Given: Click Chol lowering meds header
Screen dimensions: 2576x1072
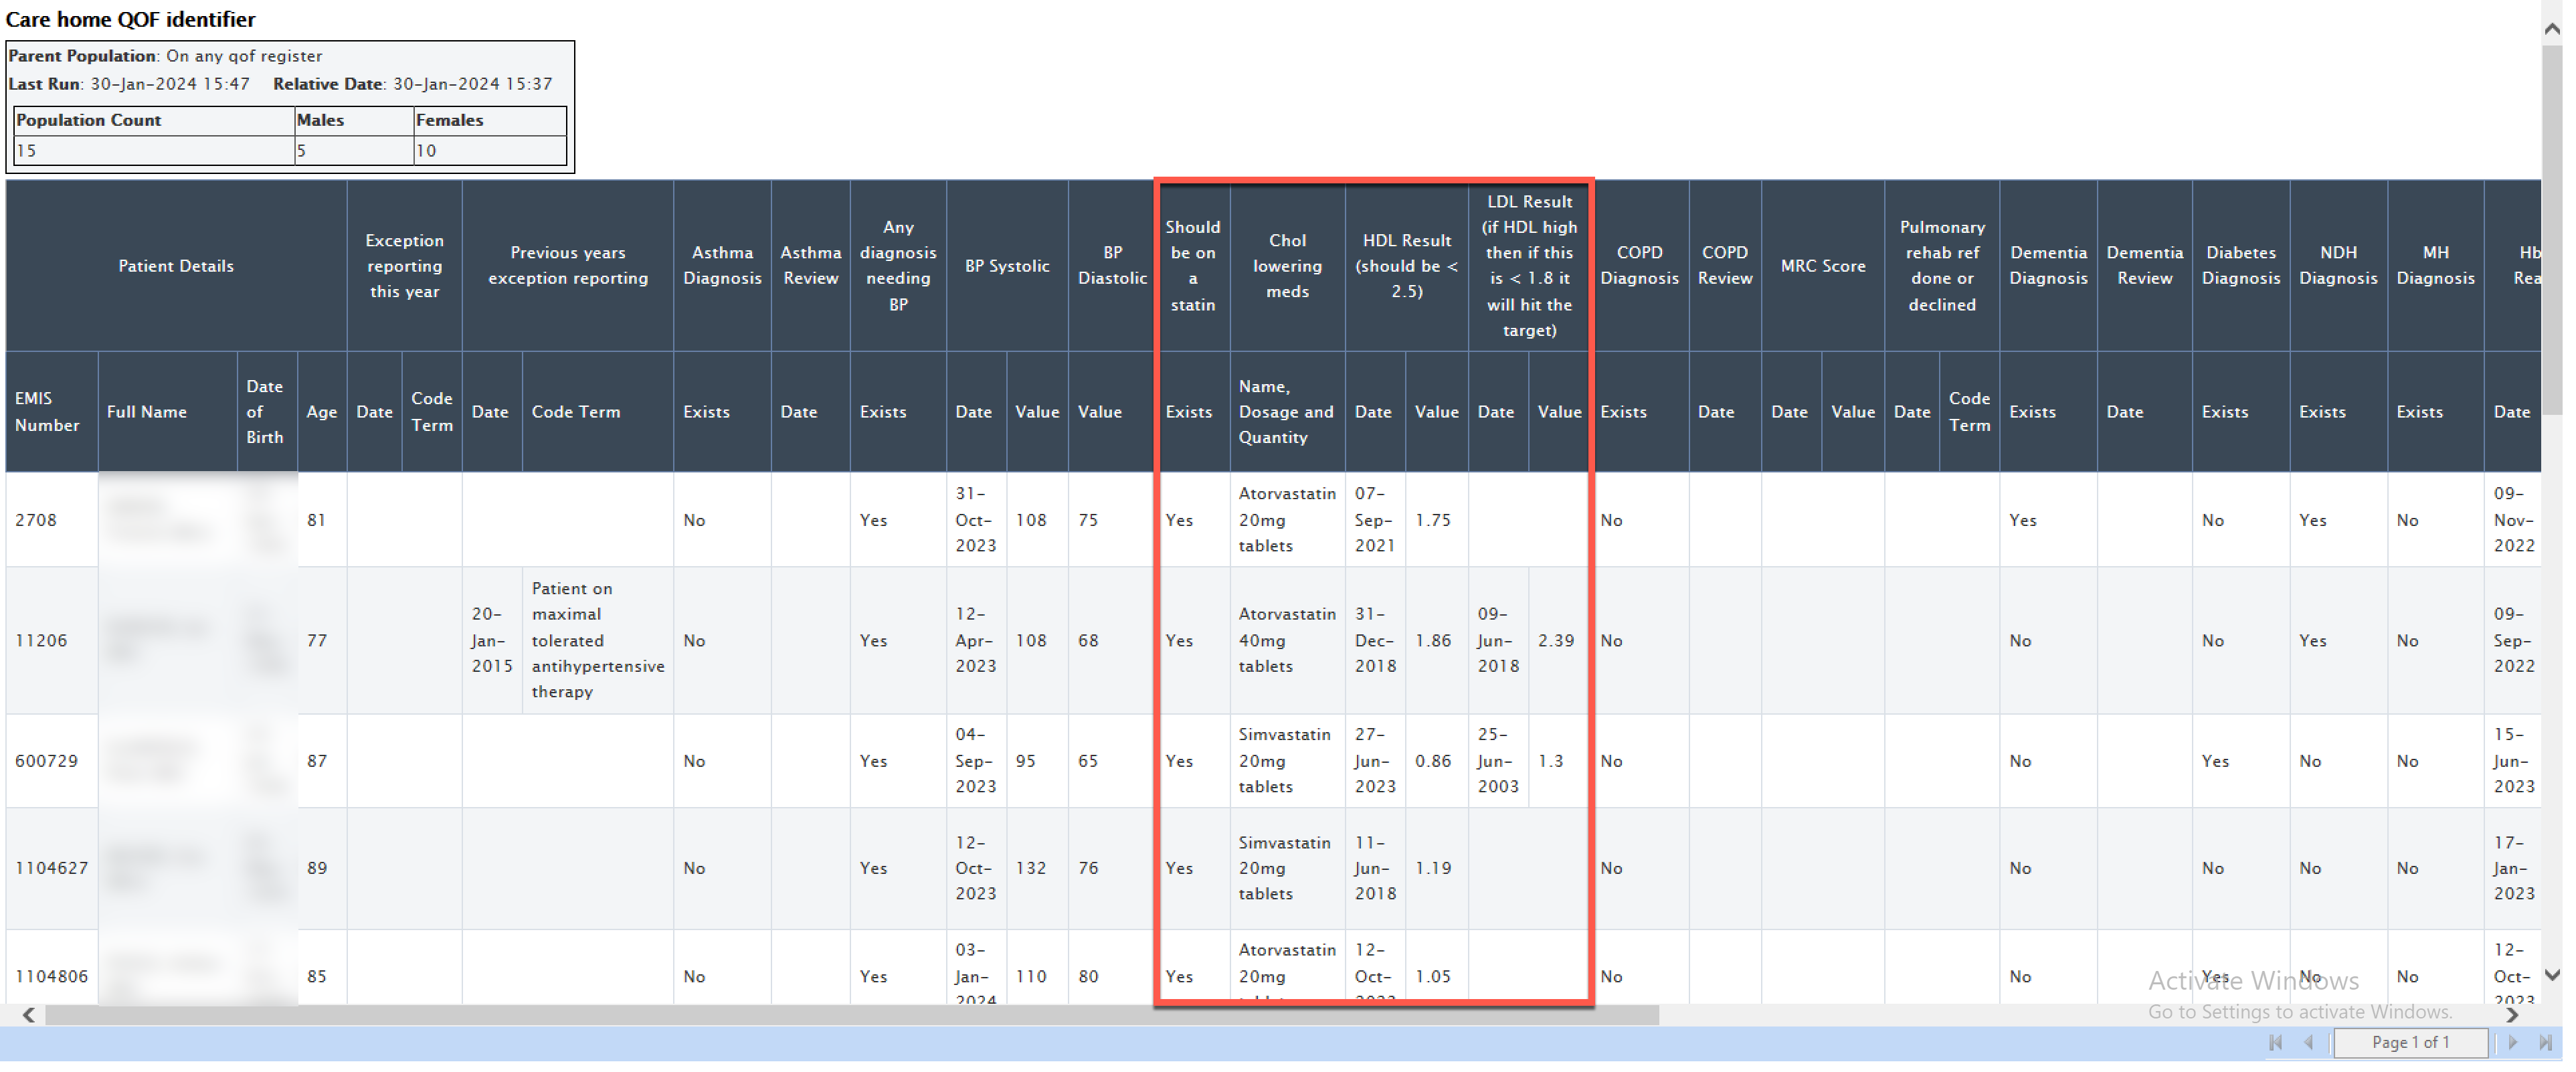Looking at the screenshot, I should [1287, 266].
